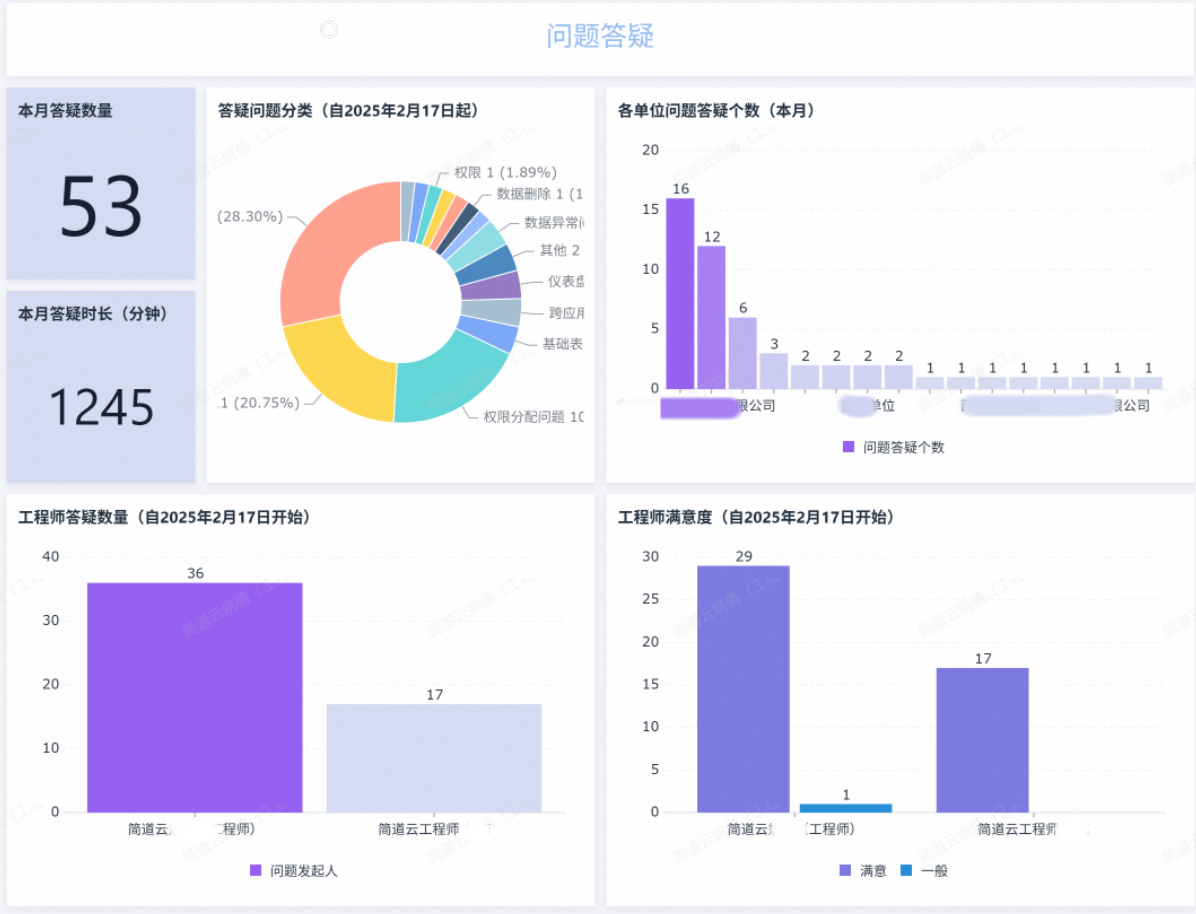Click the 满意 bar valued 29
1196x914 pixels.
[743, 689]
